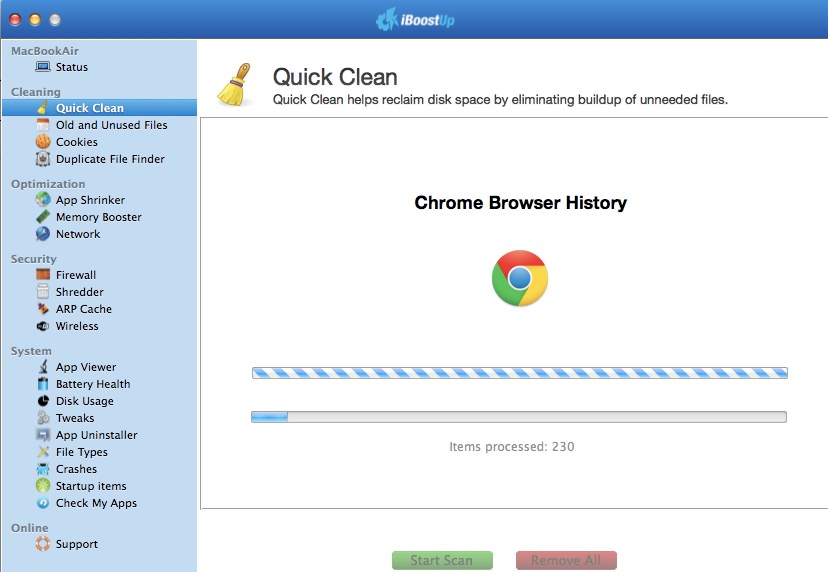This screenshot has width=828, height=572.
Task: Click the Firewall brick icon
Action: click(43, 275)
